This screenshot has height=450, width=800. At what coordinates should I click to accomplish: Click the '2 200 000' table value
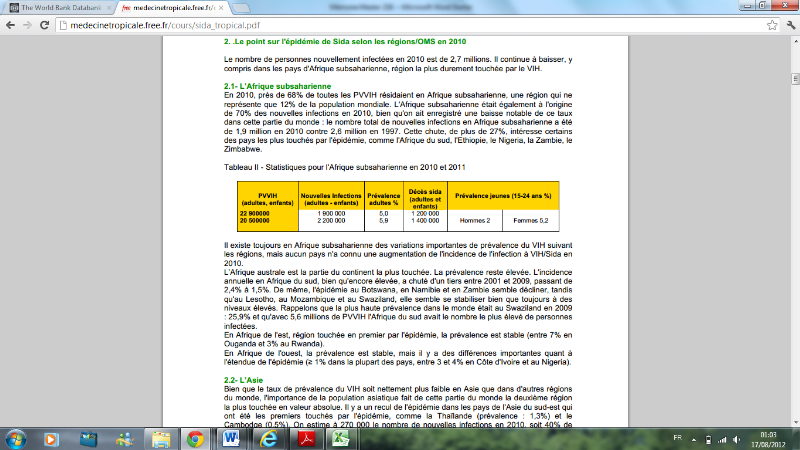click(331, 221)
